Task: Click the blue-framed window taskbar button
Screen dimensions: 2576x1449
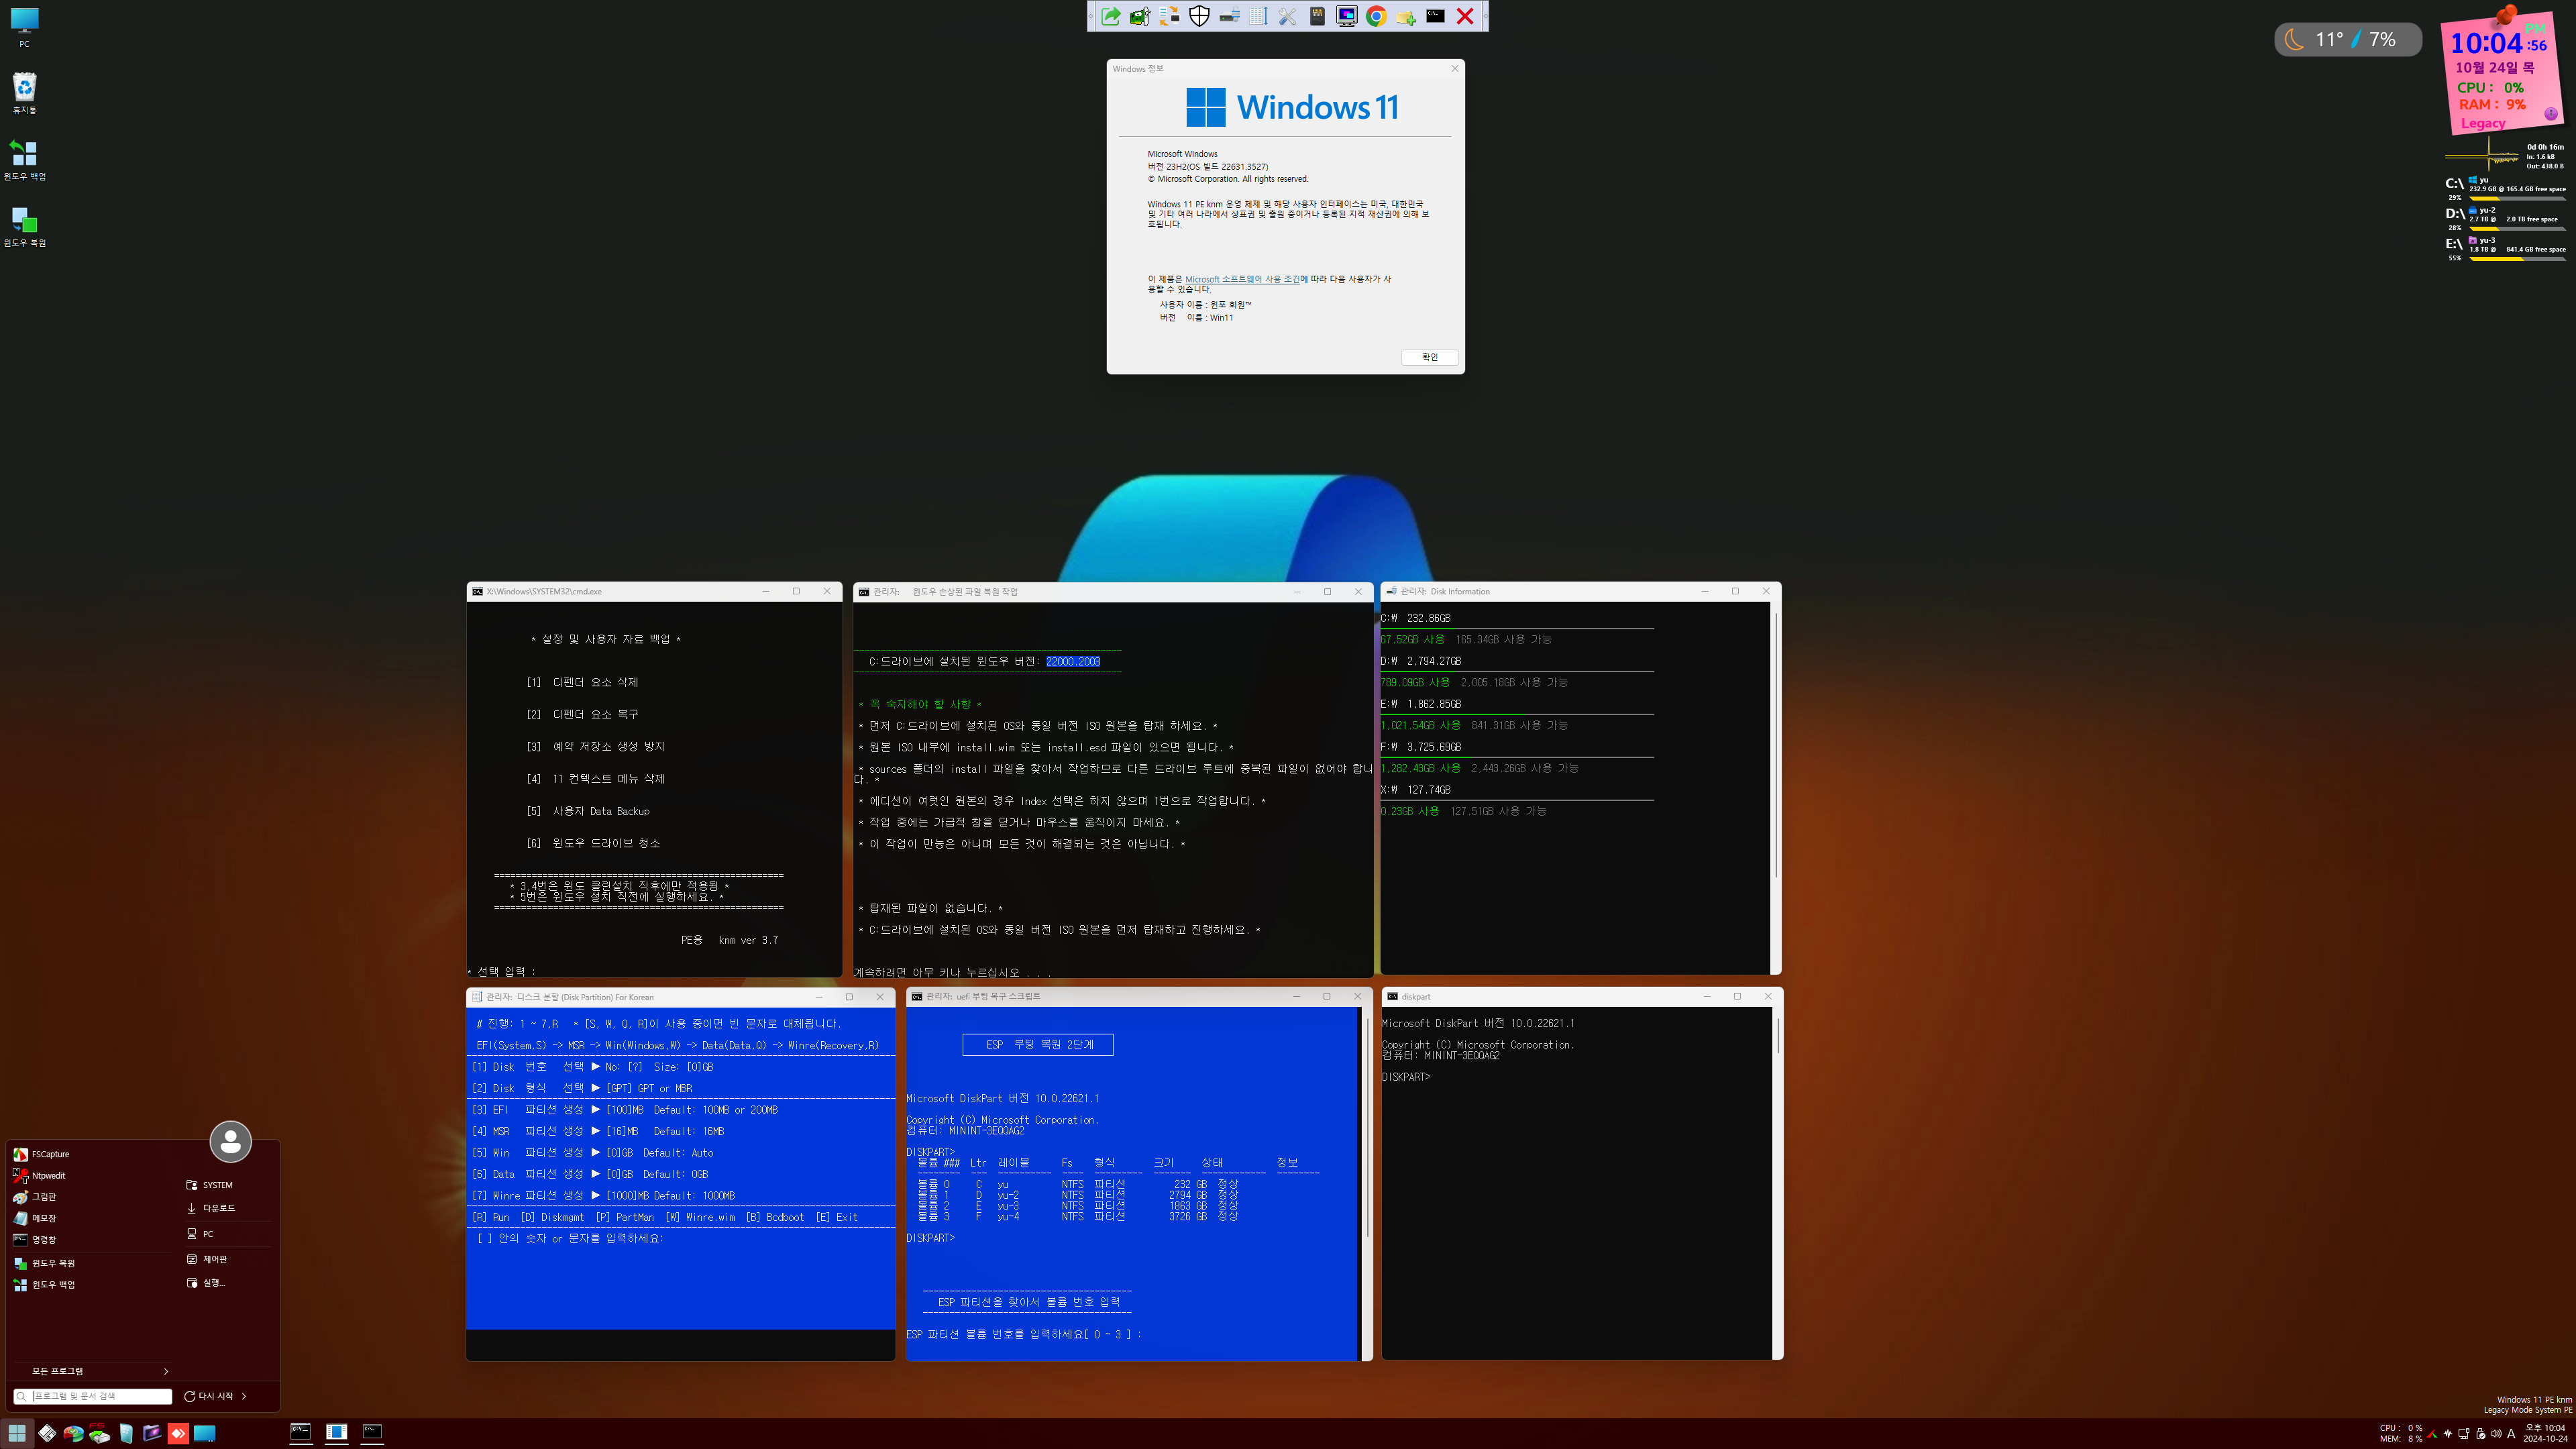Action: tap(336, 1433)
